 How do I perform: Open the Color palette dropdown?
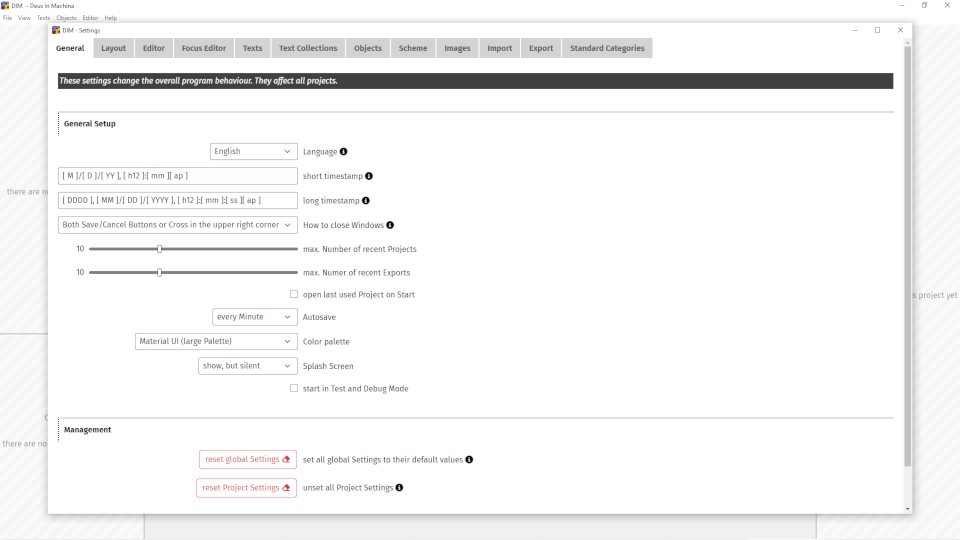coord(216,342)
